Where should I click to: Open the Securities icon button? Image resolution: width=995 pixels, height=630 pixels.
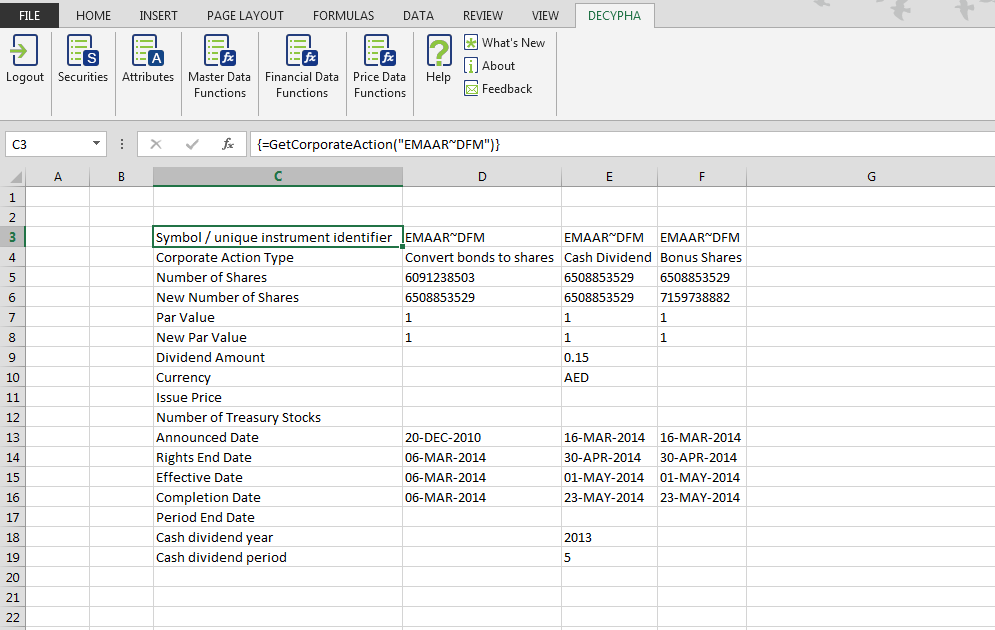point(82,51)
